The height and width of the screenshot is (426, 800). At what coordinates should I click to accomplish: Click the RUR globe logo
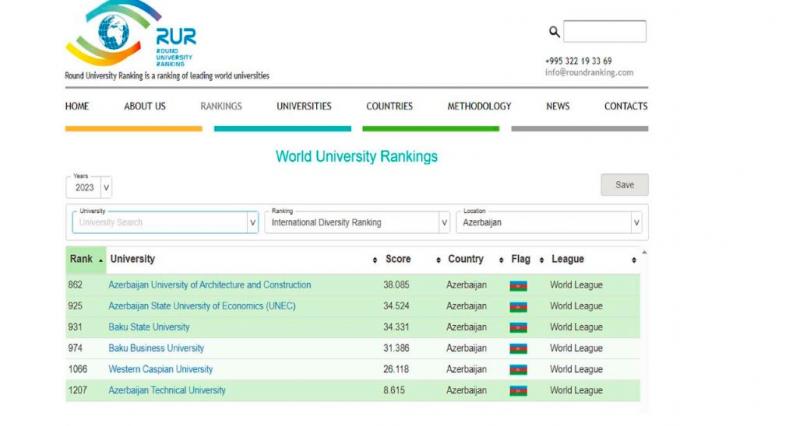click(x=130, y=35)
